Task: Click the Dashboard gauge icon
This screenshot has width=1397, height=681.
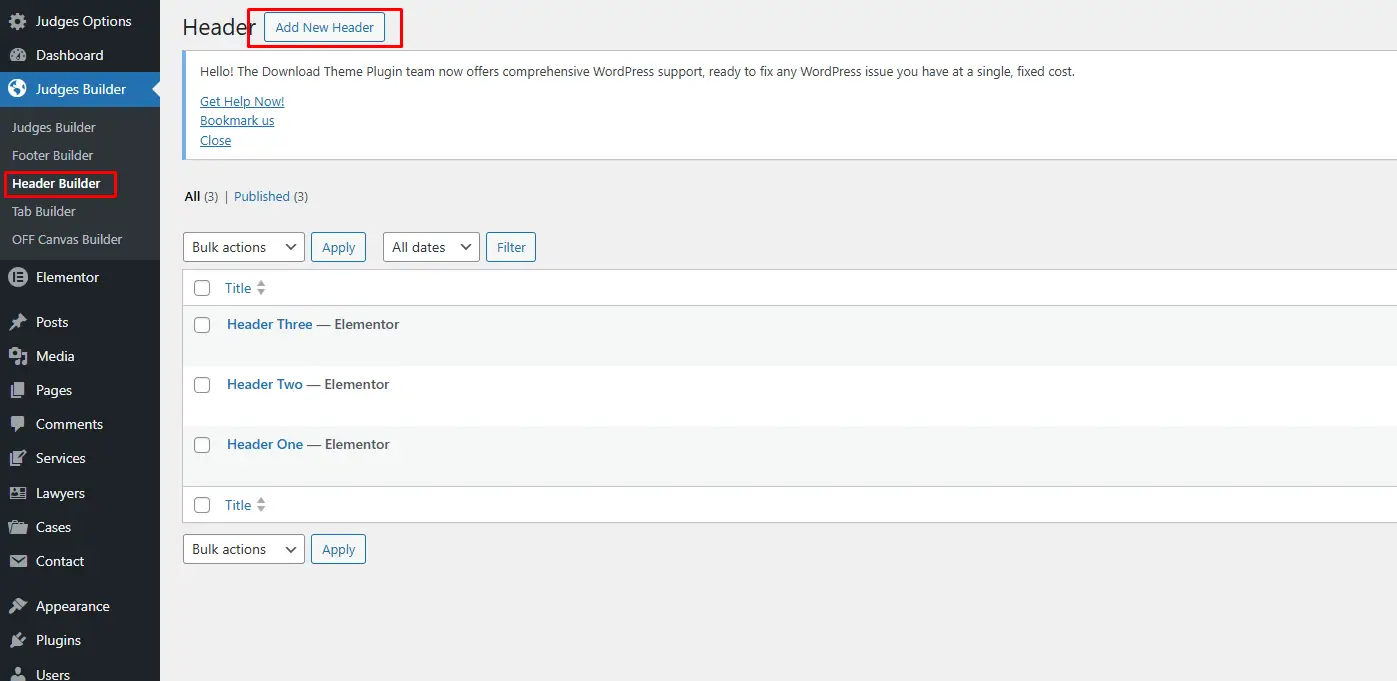Action: point(17,55)
